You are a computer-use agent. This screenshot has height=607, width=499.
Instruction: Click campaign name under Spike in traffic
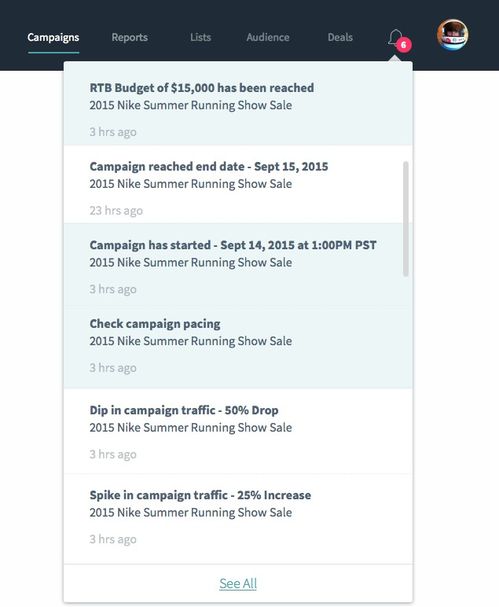(x=191, y=513)
